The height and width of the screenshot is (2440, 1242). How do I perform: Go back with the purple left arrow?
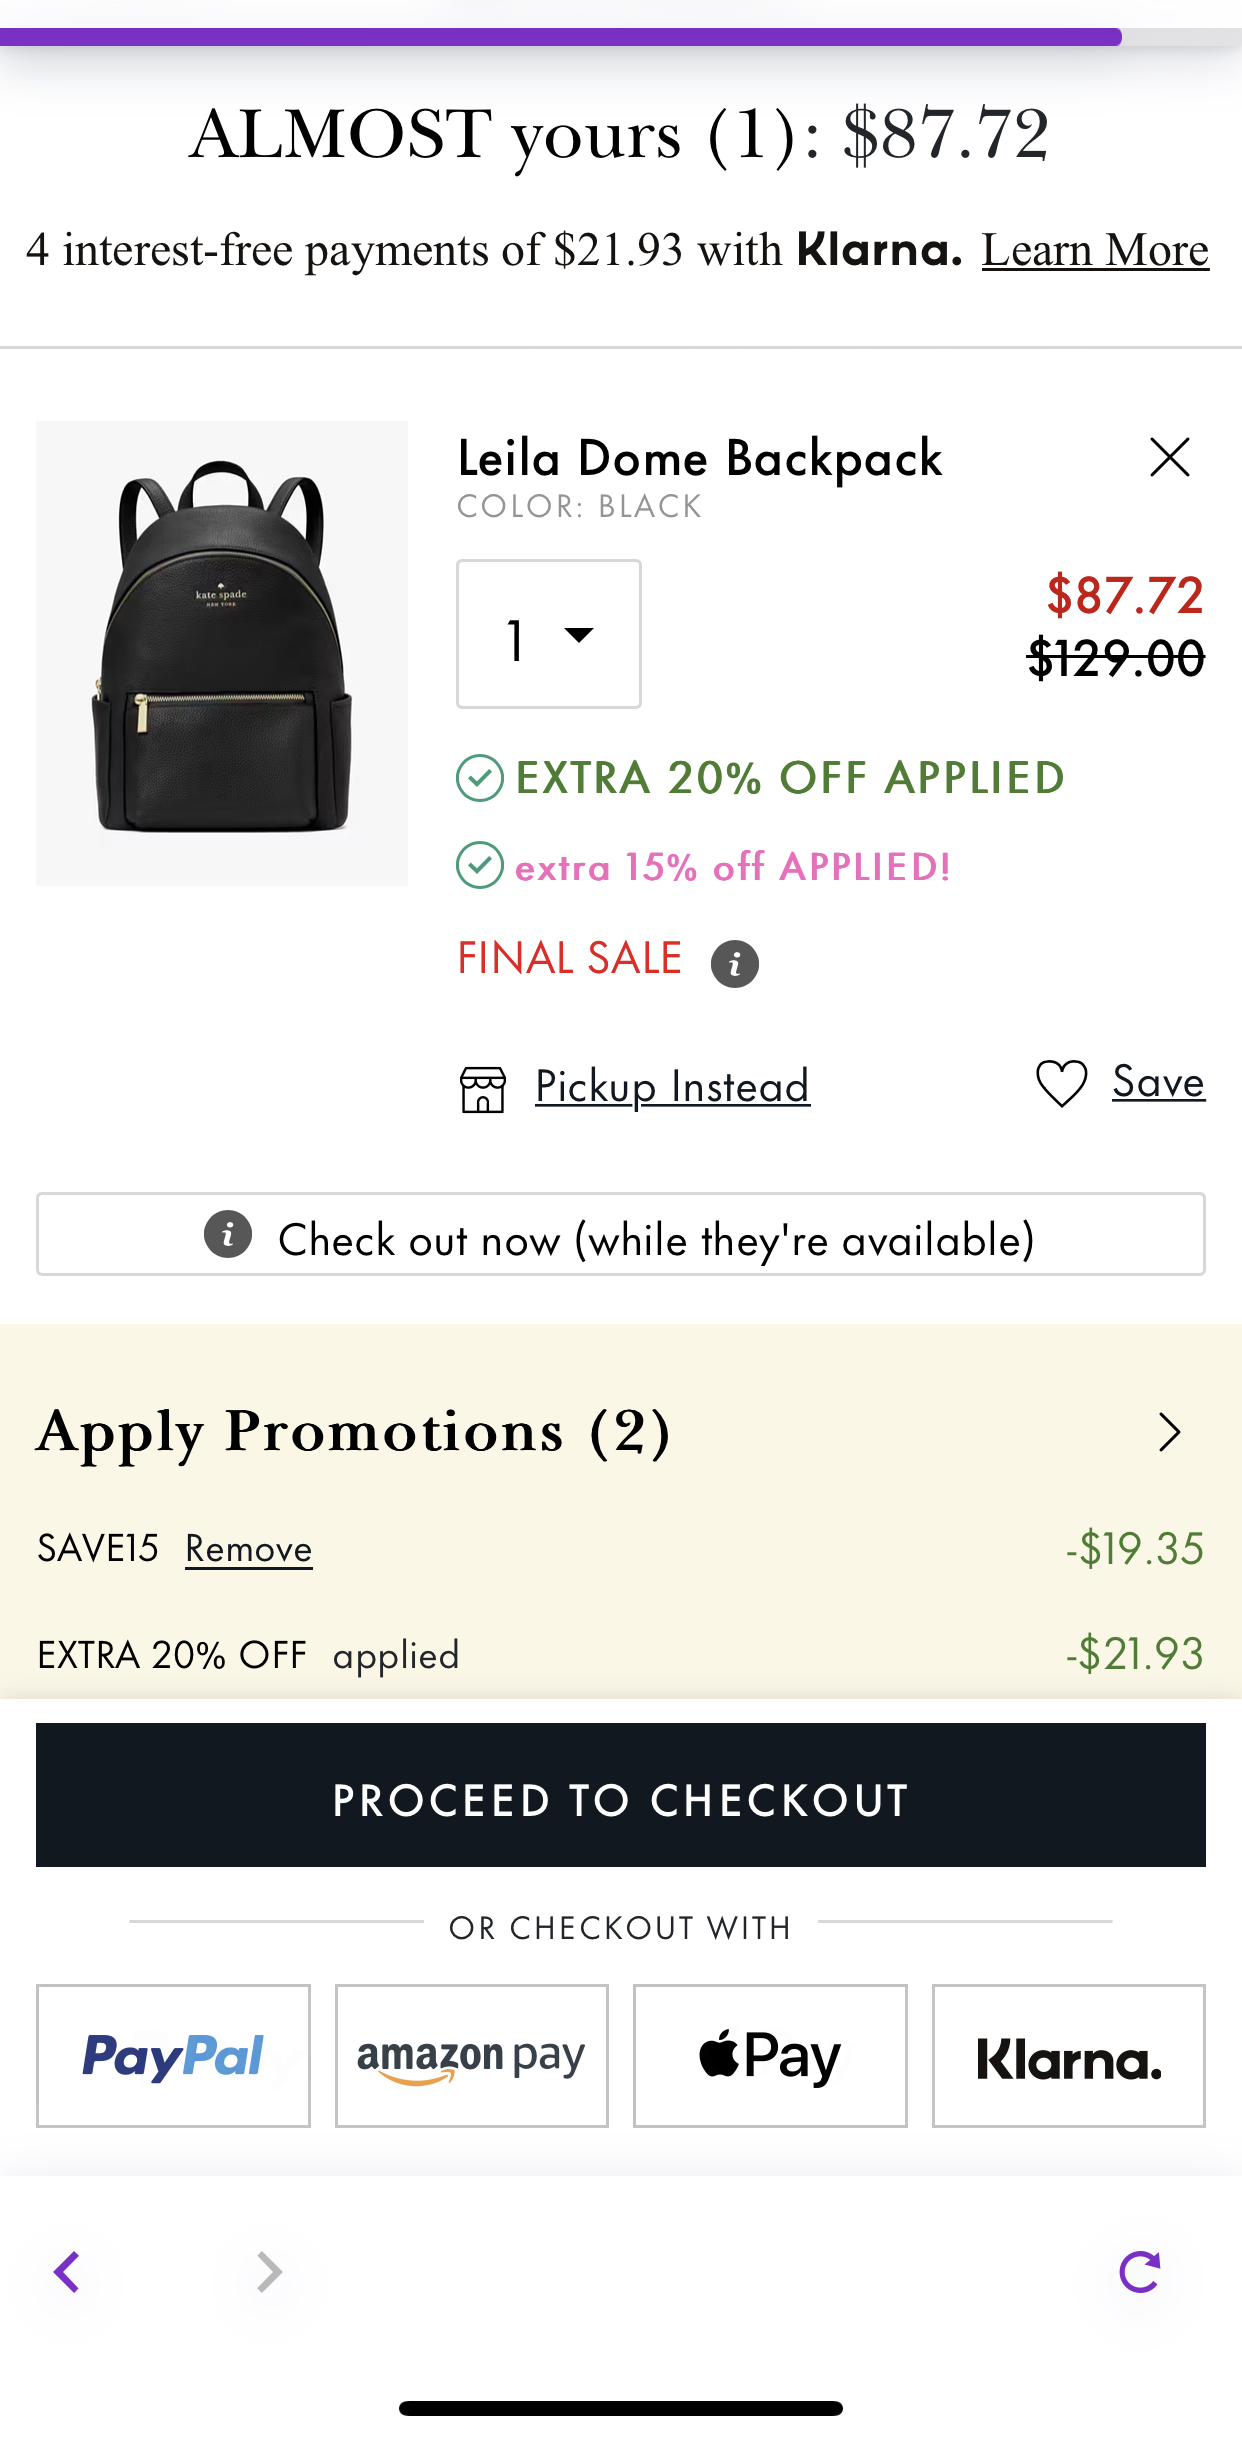67,2272
